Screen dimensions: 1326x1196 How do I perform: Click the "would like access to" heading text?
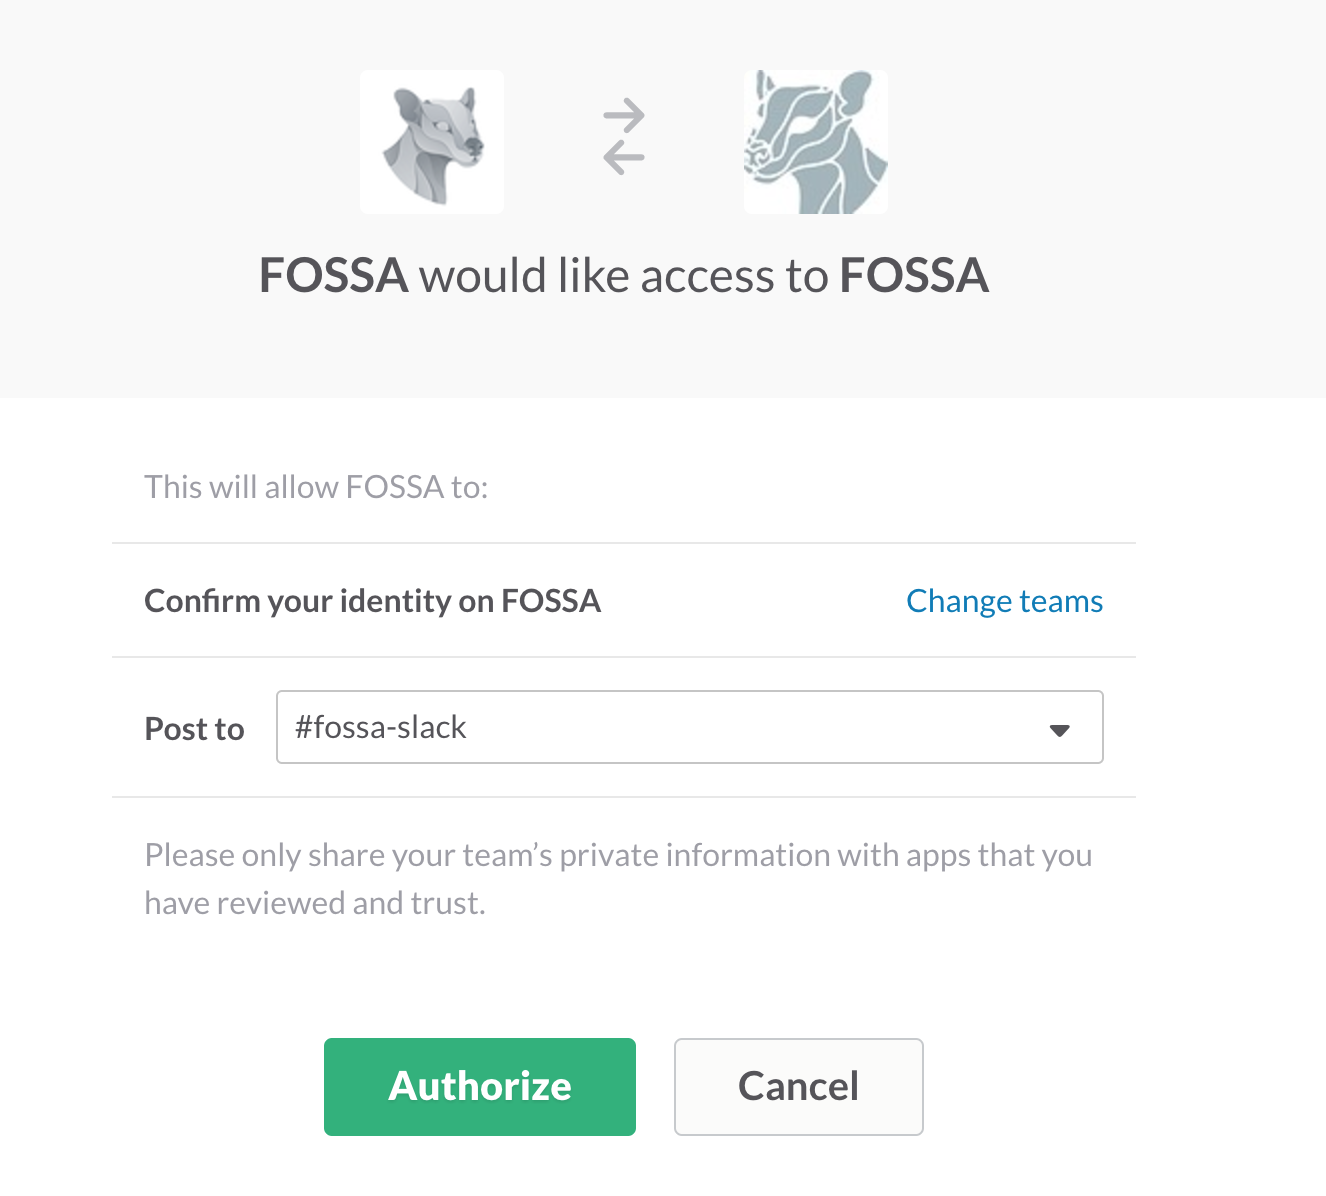(x=624, y=276)
